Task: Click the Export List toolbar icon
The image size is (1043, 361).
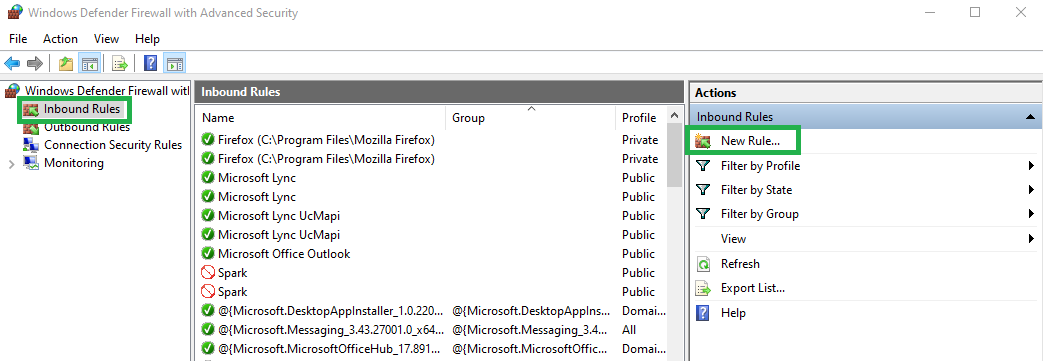Action: point(120,64)
